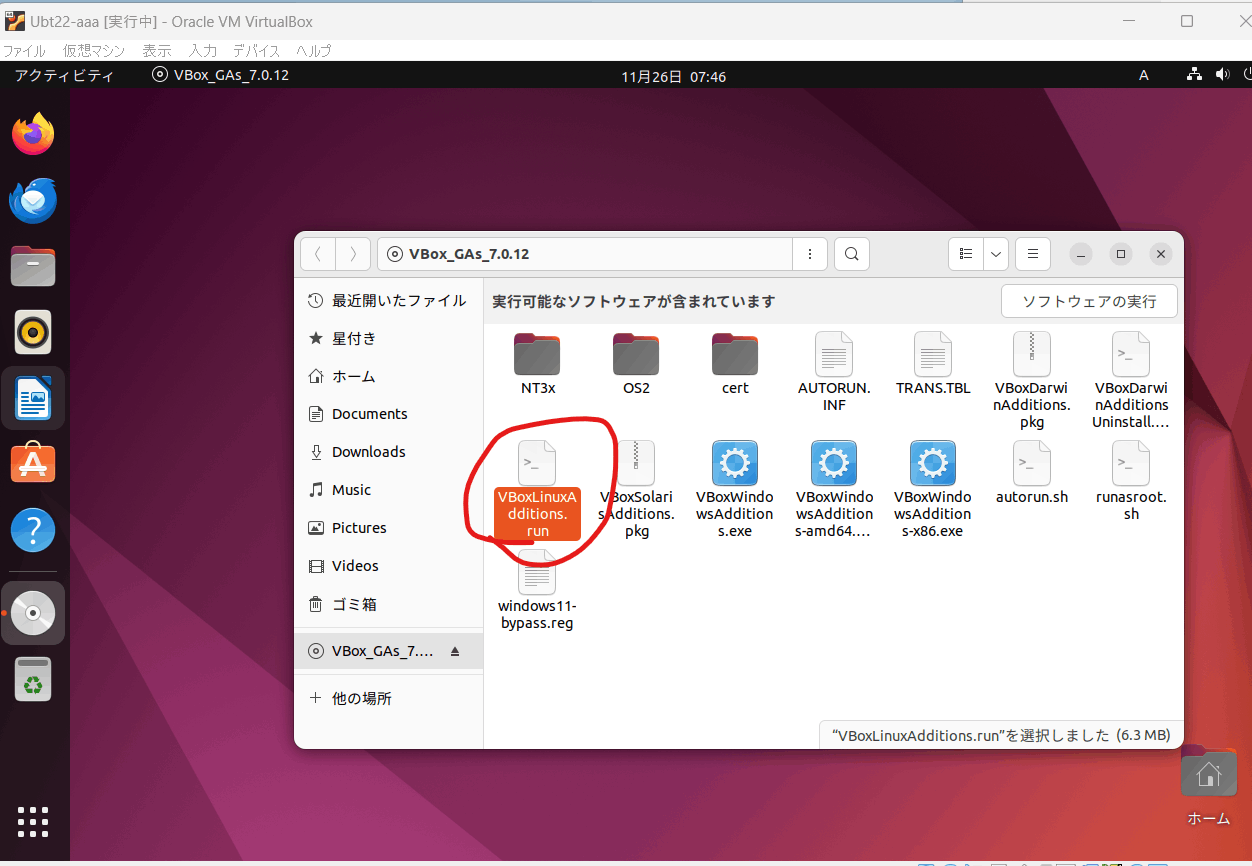Open Pictures in sidebar
1252x866 pixels.
[x=388, y=528]
